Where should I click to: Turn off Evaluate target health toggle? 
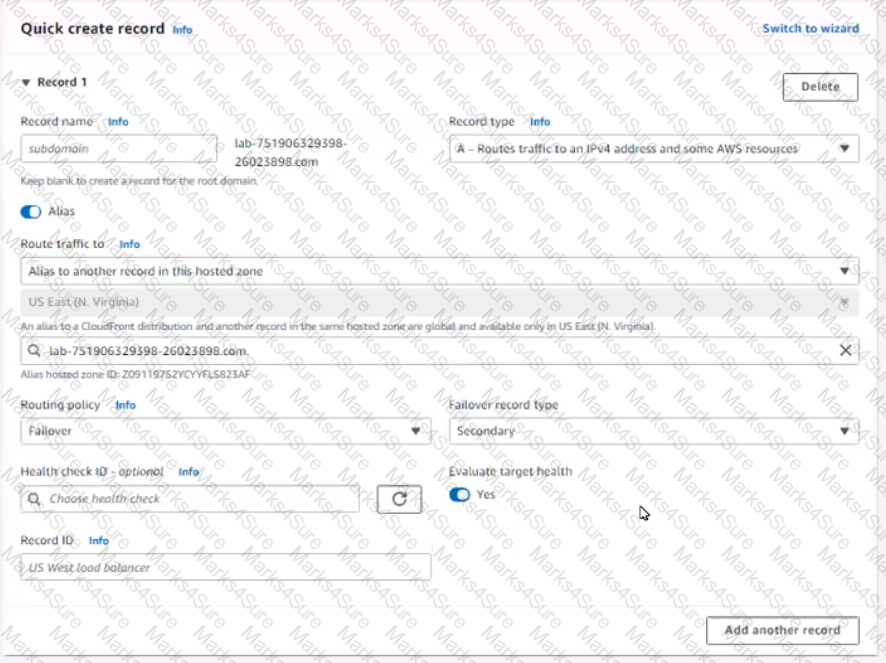[460, 495]
